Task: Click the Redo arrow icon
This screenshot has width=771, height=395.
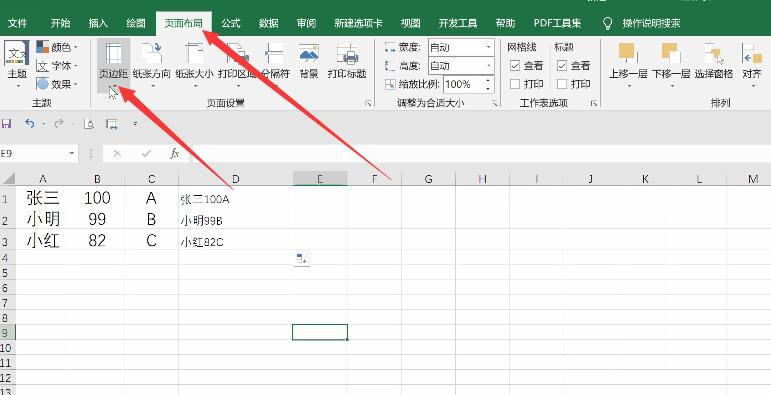Action: [x=59, y=124]
